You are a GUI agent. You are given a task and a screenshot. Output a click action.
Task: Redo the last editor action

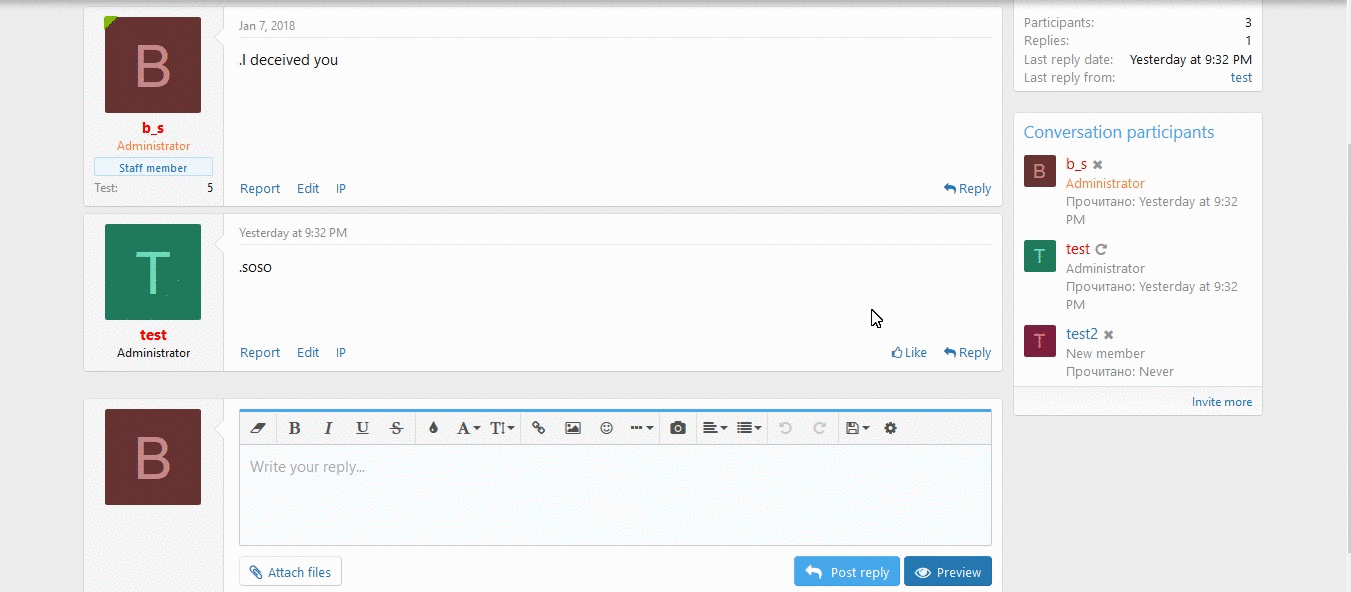coord(820,428)
